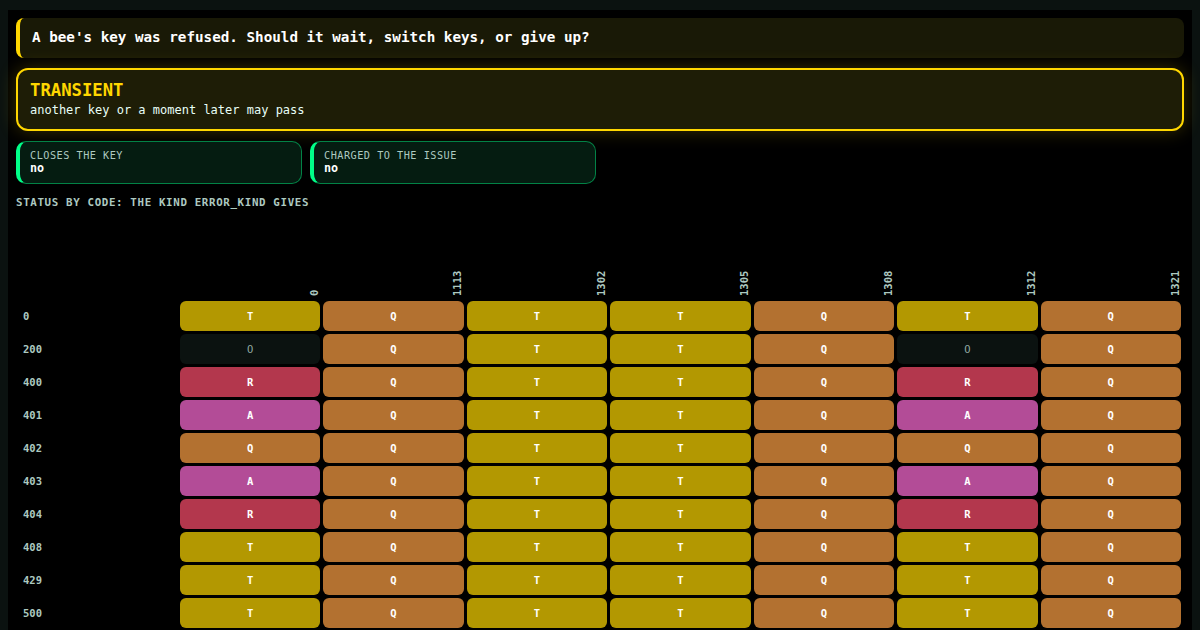Screen dimensions: 1200x630
Task: Select T cell at row 403, column 1302
Action: [x=537, y=481]
